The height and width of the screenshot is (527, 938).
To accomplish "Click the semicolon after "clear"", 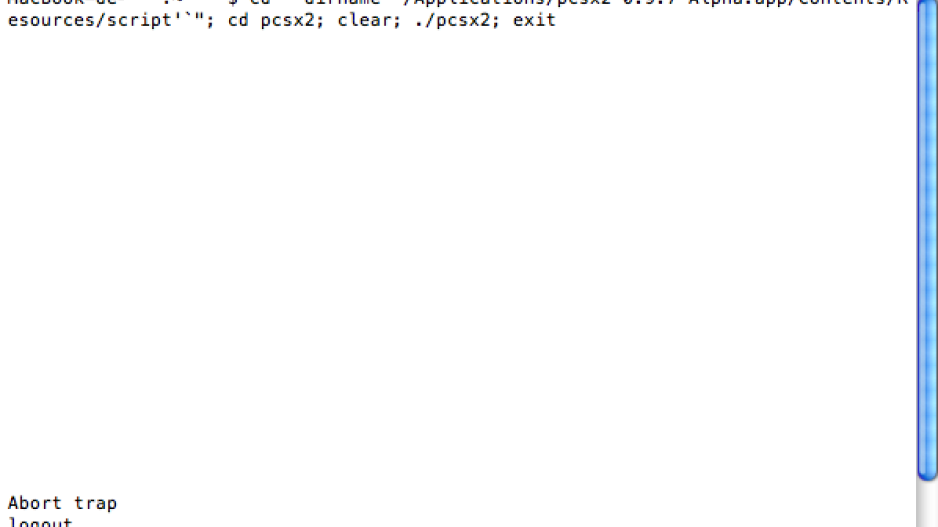I will pyautogui.click(x=397, y=22).
